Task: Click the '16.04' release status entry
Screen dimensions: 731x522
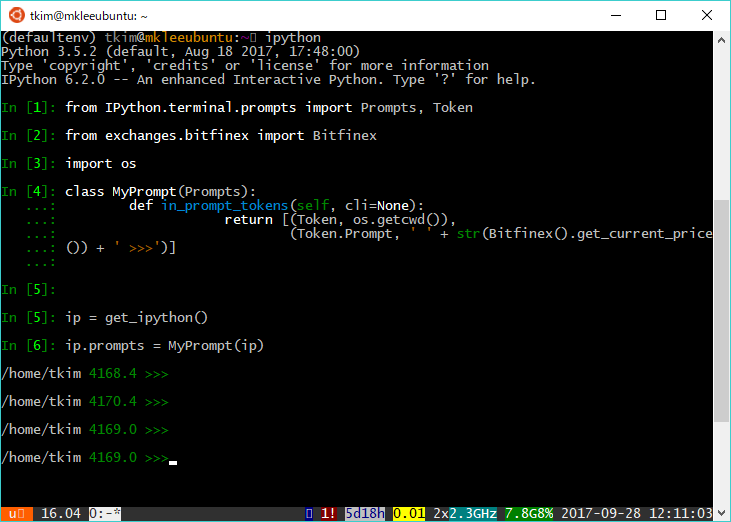Action: pos(61,514)
